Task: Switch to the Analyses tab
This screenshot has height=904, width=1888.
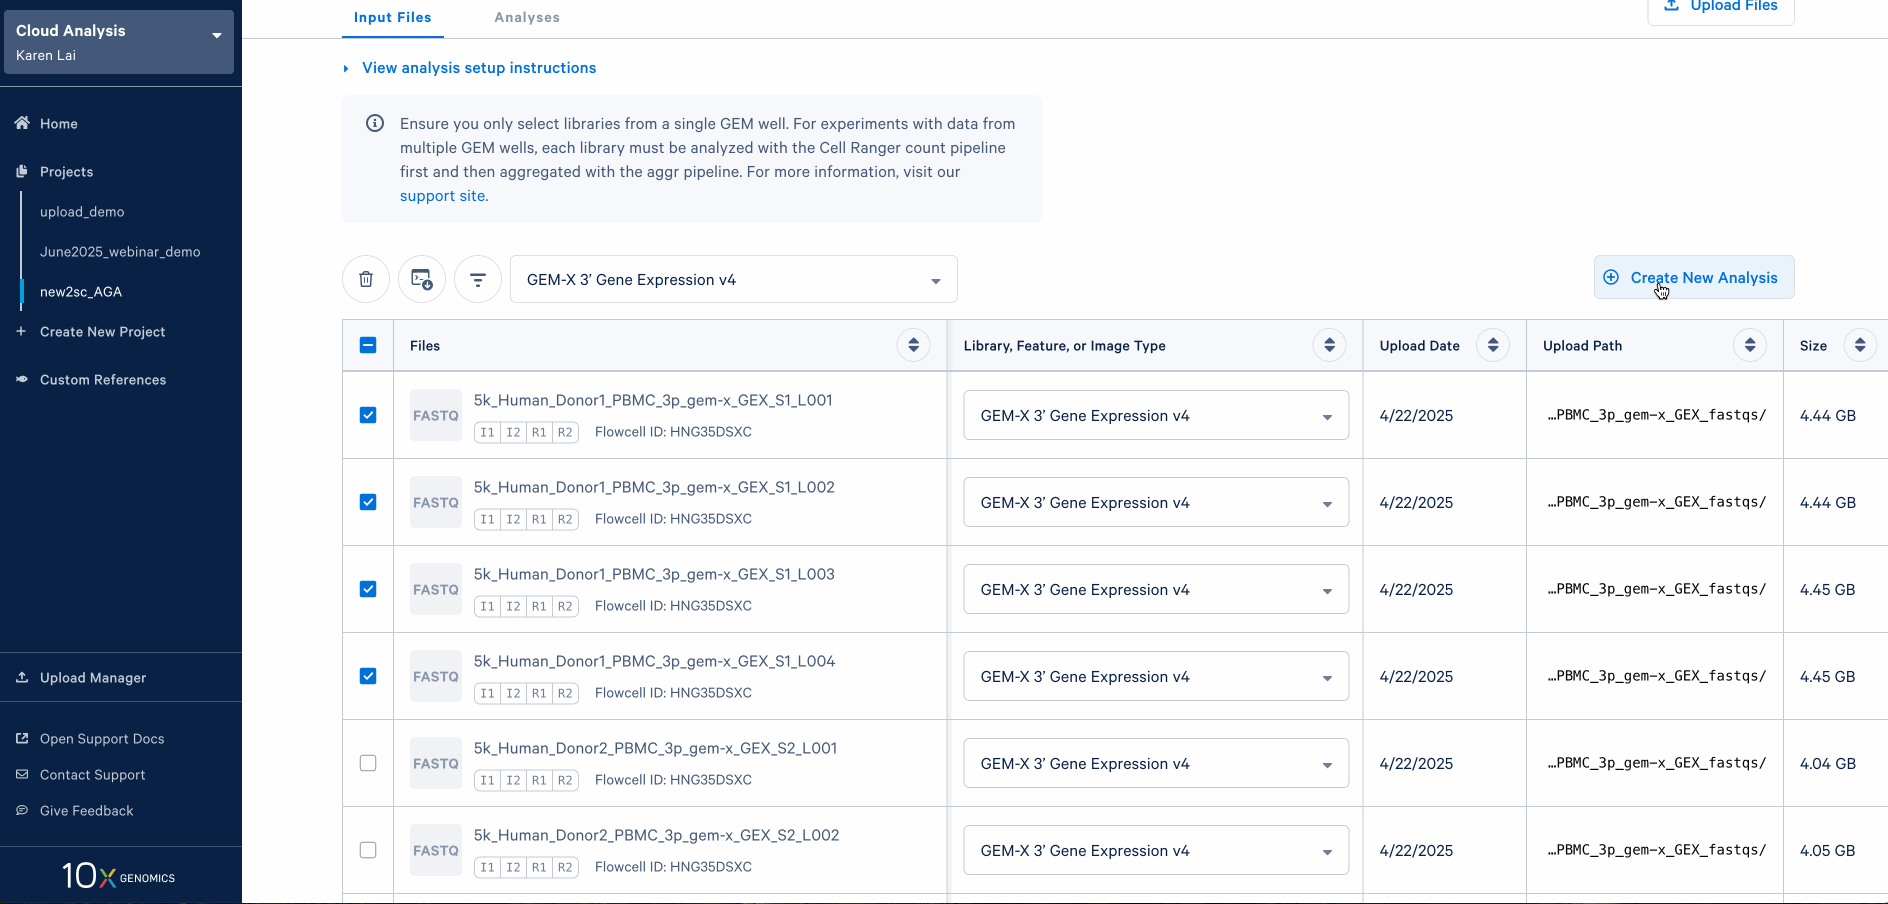Action: [x=527, y=18]
